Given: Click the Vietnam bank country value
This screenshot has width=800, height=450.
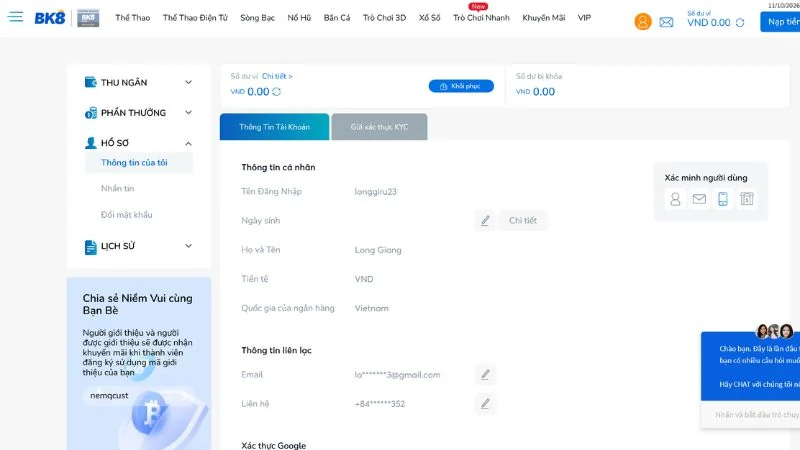Looking at the screenshot, I should 371,308.
